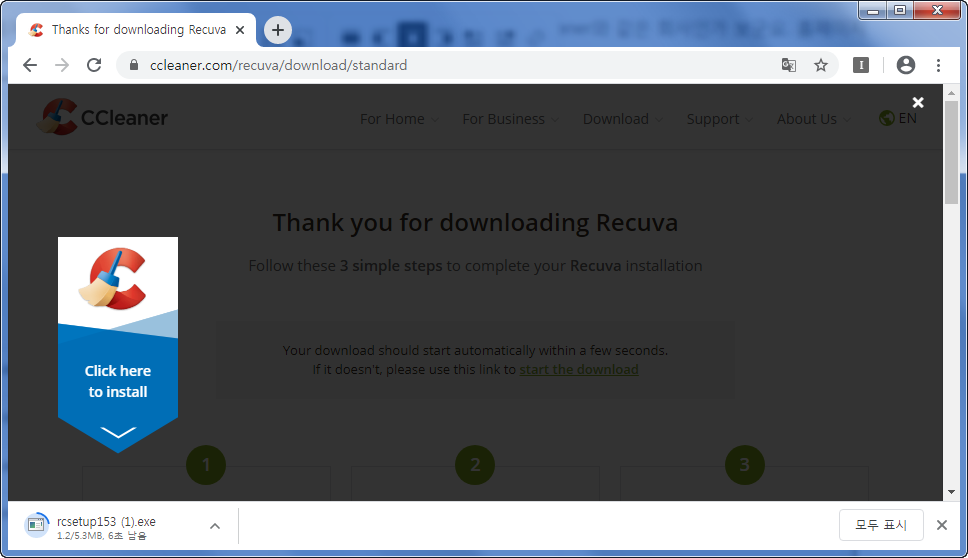Click the padlock site info icon

(x=134, y=65)
